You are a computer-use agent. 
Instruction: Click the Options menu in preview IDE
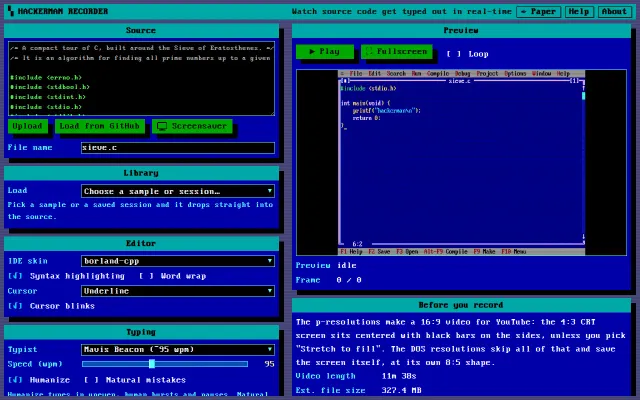click(x=515, y=73)
